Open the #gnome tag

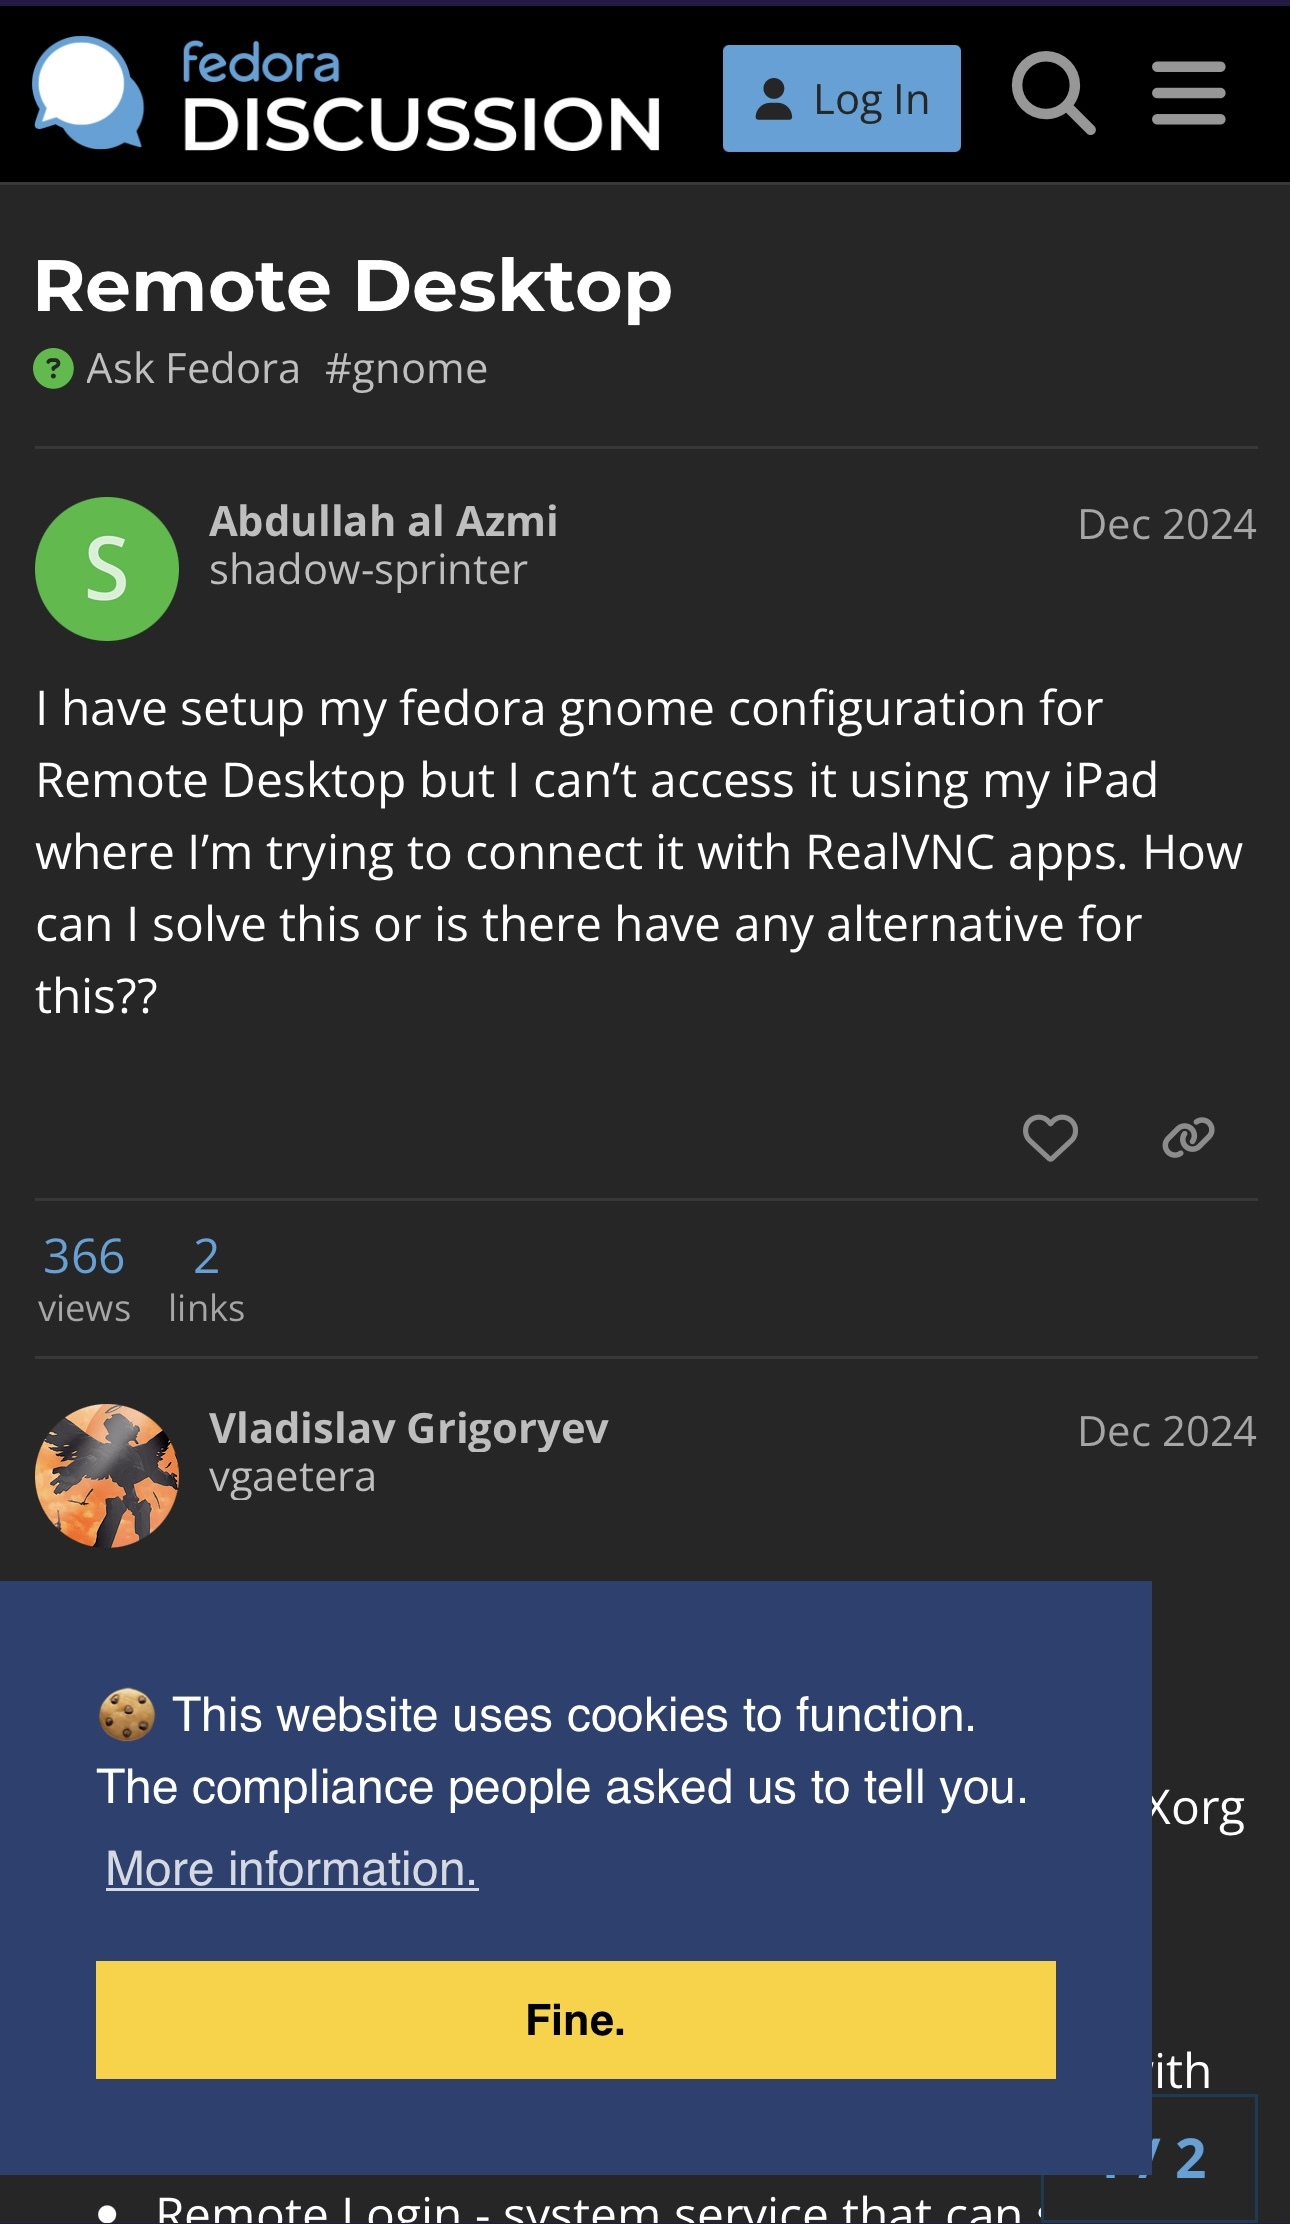[x=406, y=369]
